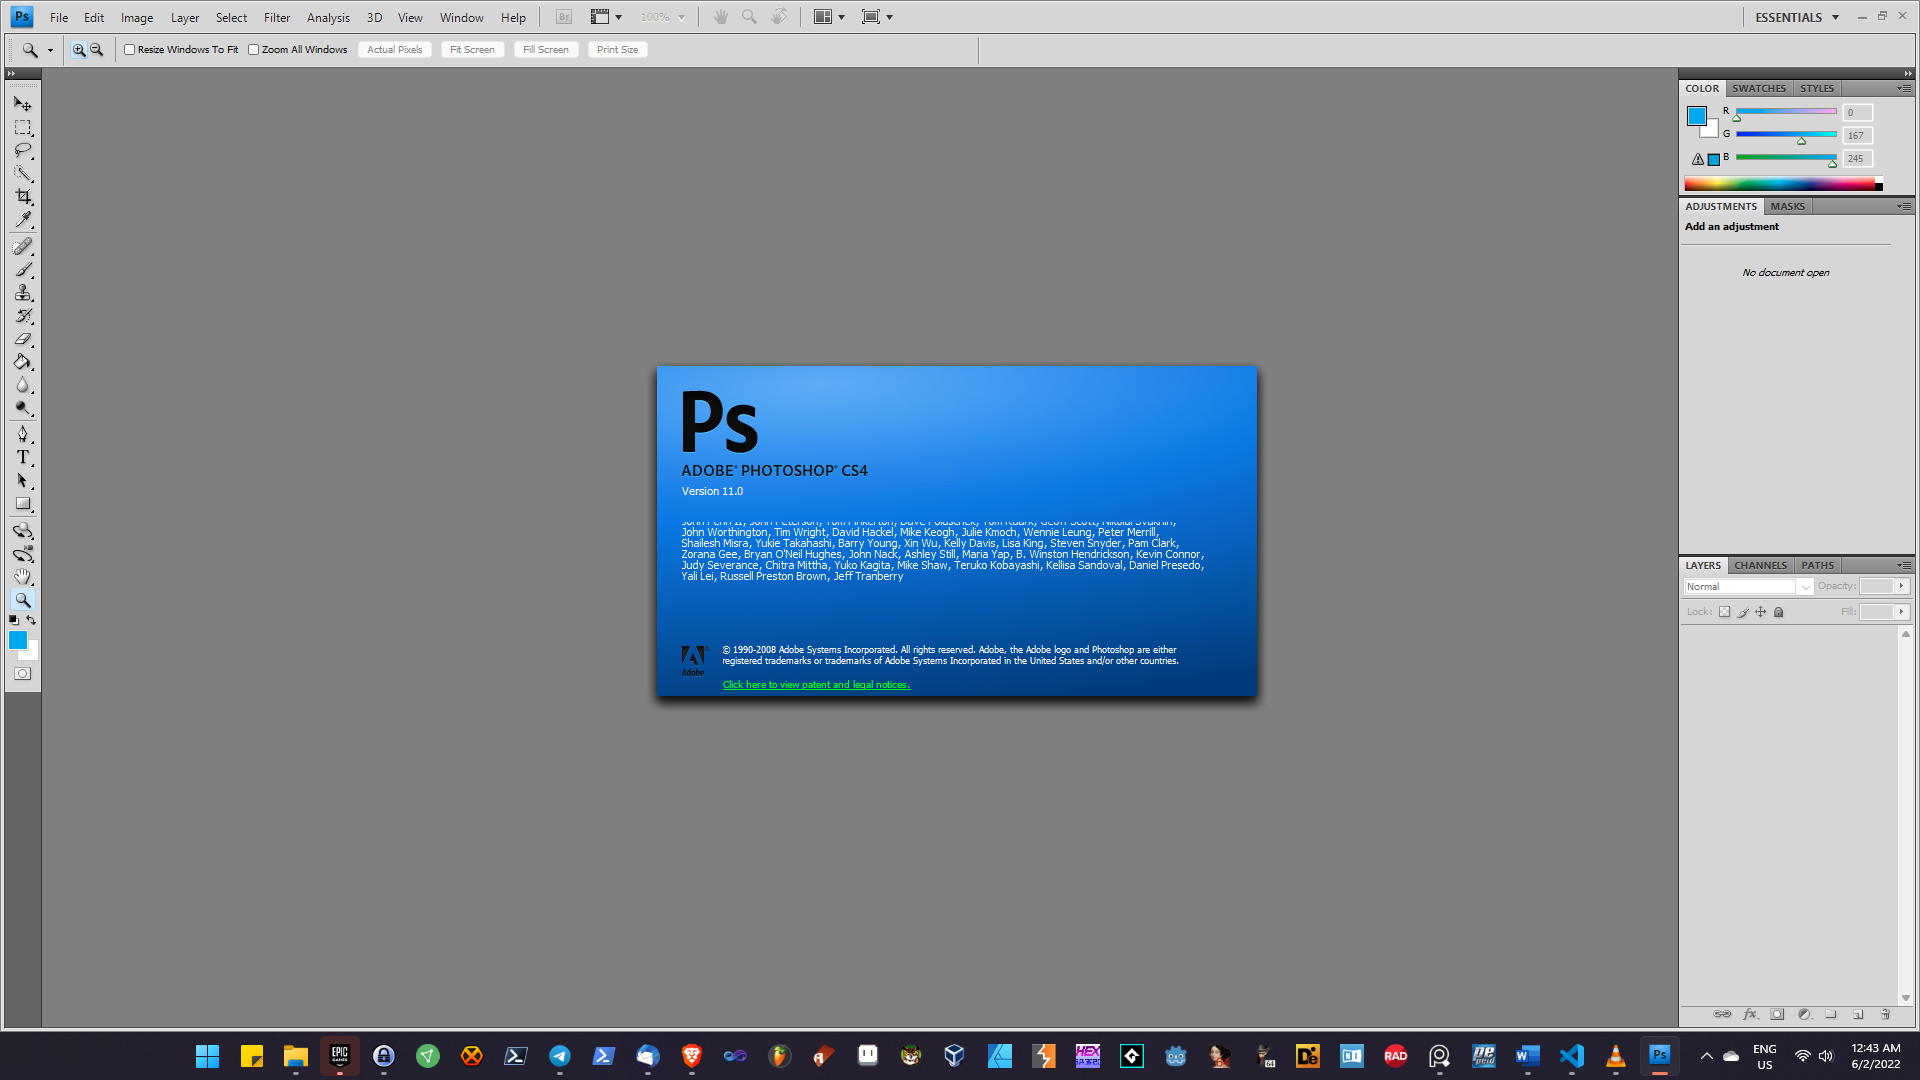Click the Fit Screen button

click(472, 49)
